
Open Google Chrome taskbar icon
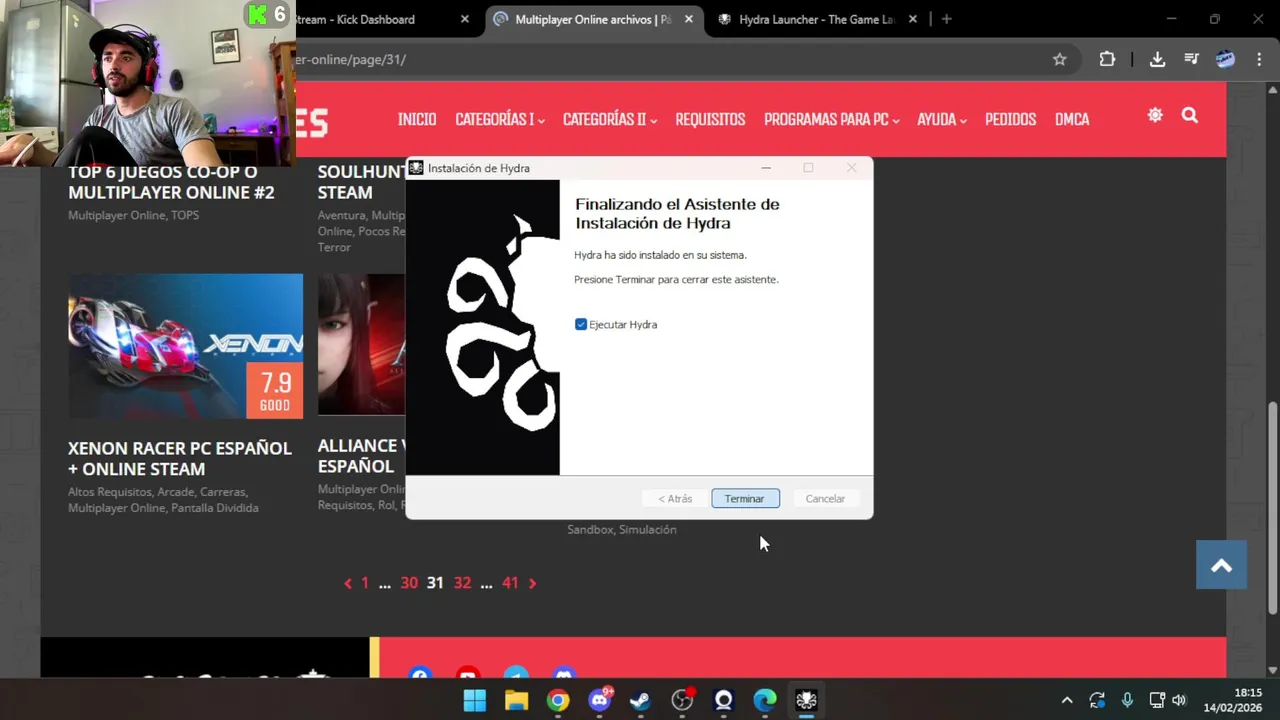pos(558,700)
